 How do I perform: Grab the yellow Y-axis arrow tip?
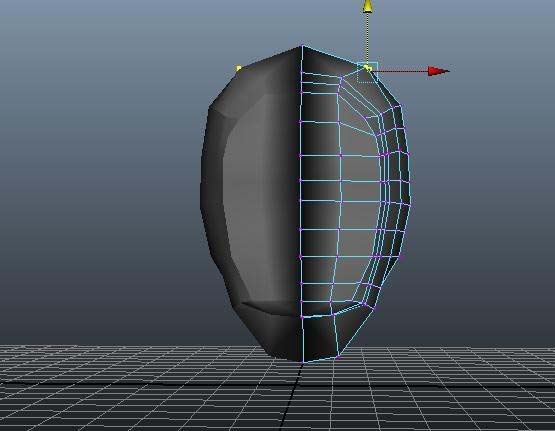[367, 6]
